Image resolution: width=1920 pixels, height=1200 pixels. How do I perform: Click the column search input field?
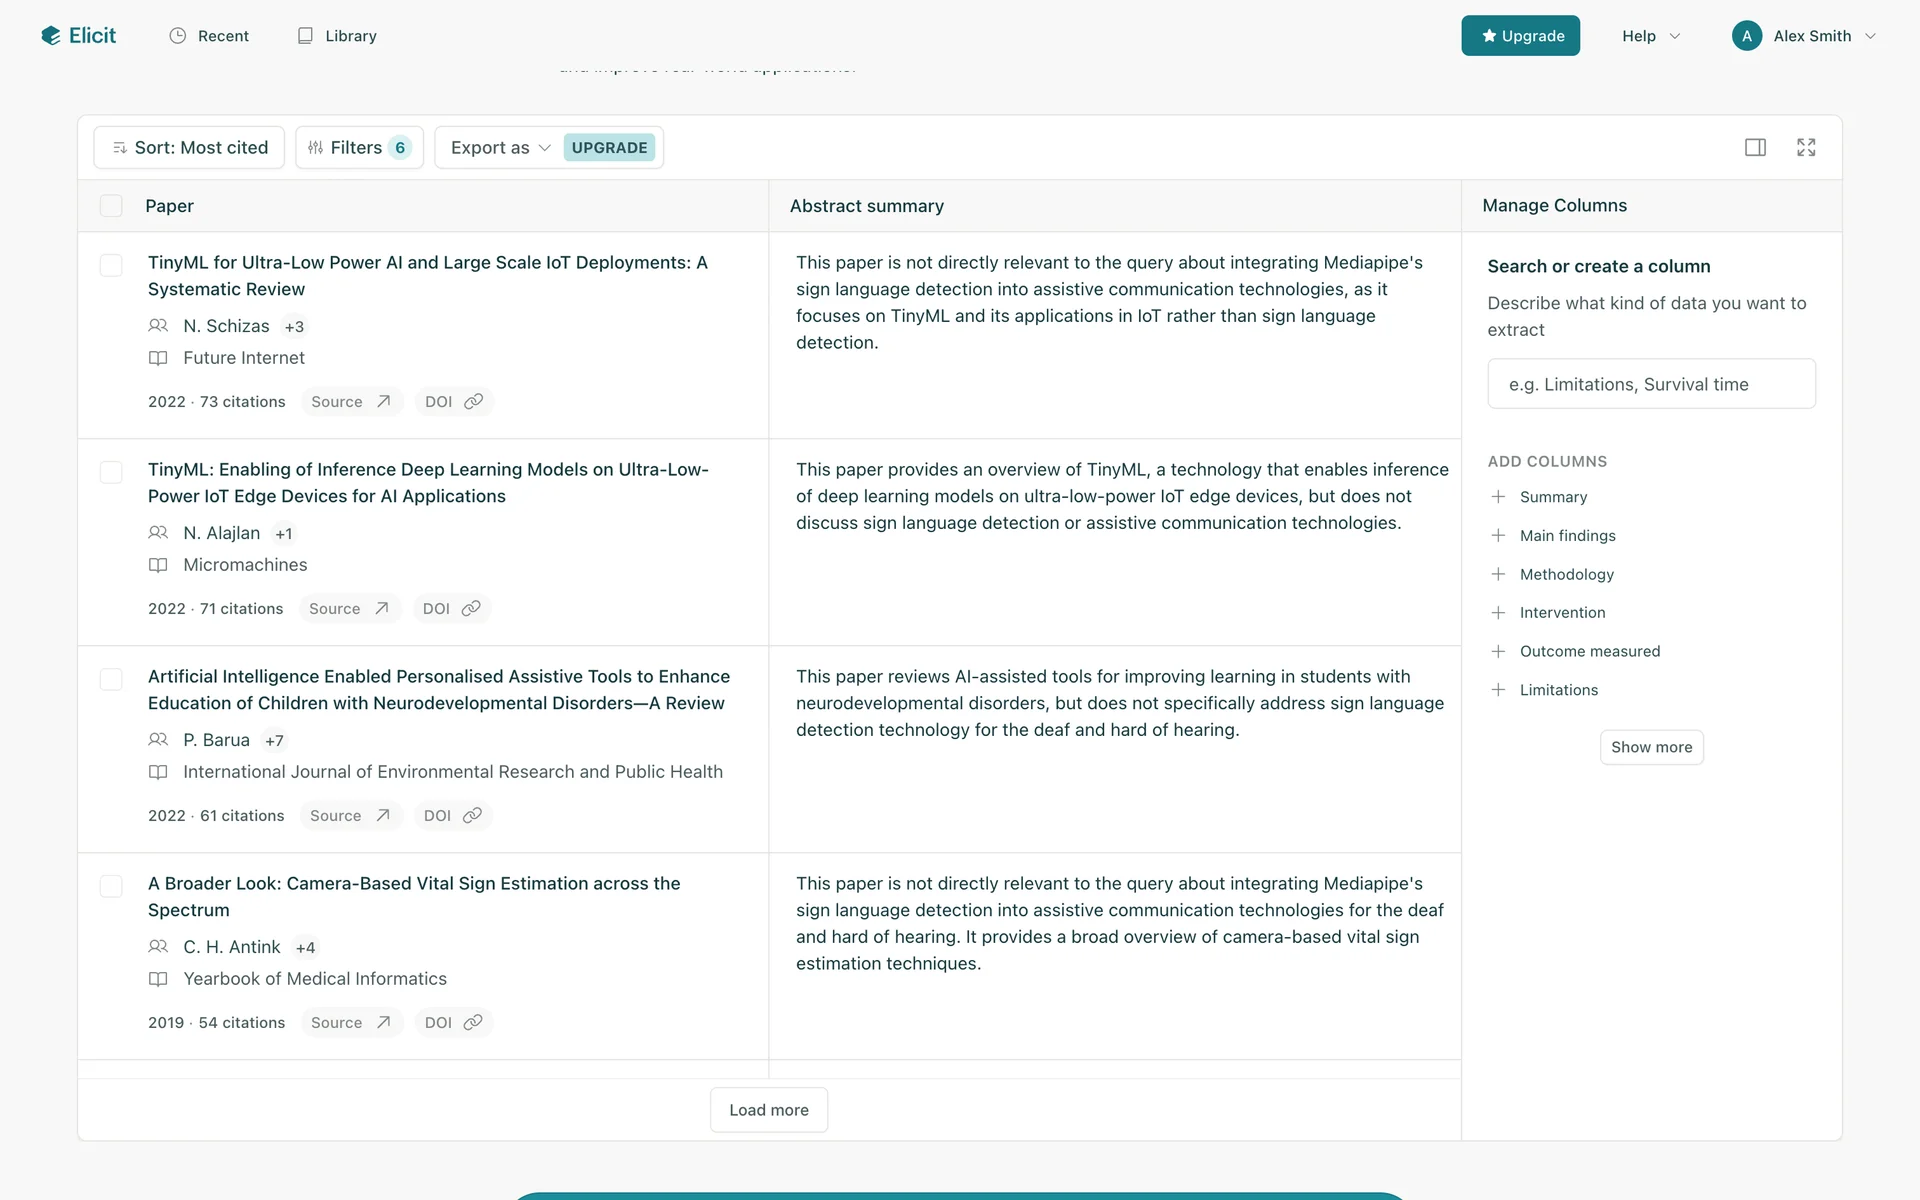click(1651, 385)
